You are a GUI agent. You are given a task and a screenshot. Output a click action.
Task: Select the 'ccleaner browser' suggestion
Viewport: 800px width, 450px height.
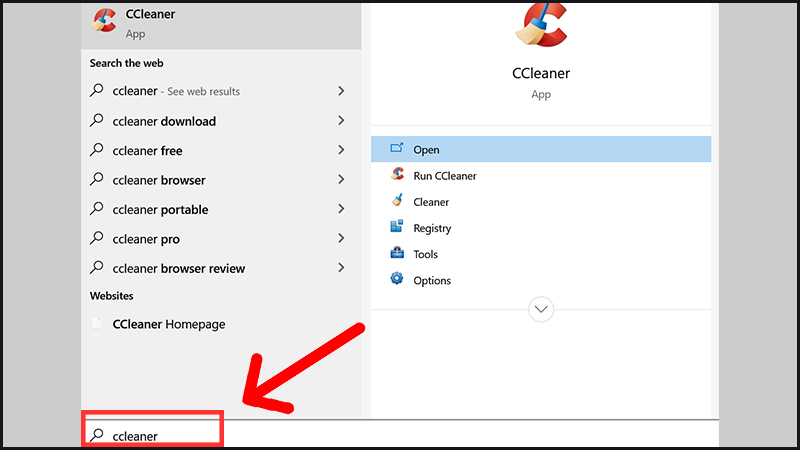click(221, 180)
